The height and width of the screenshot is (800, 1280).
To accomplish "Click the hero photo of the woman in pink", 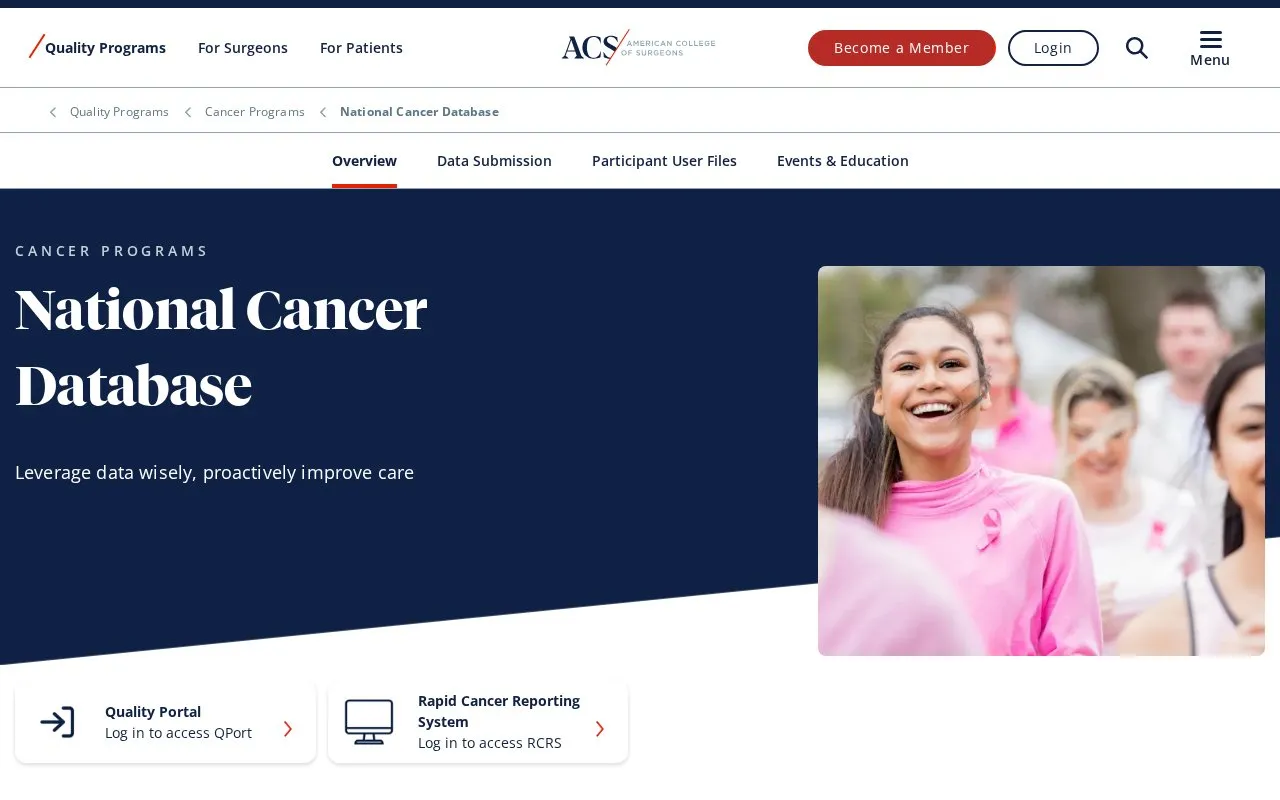I will pyautogui.click(x=1041, y=461).
